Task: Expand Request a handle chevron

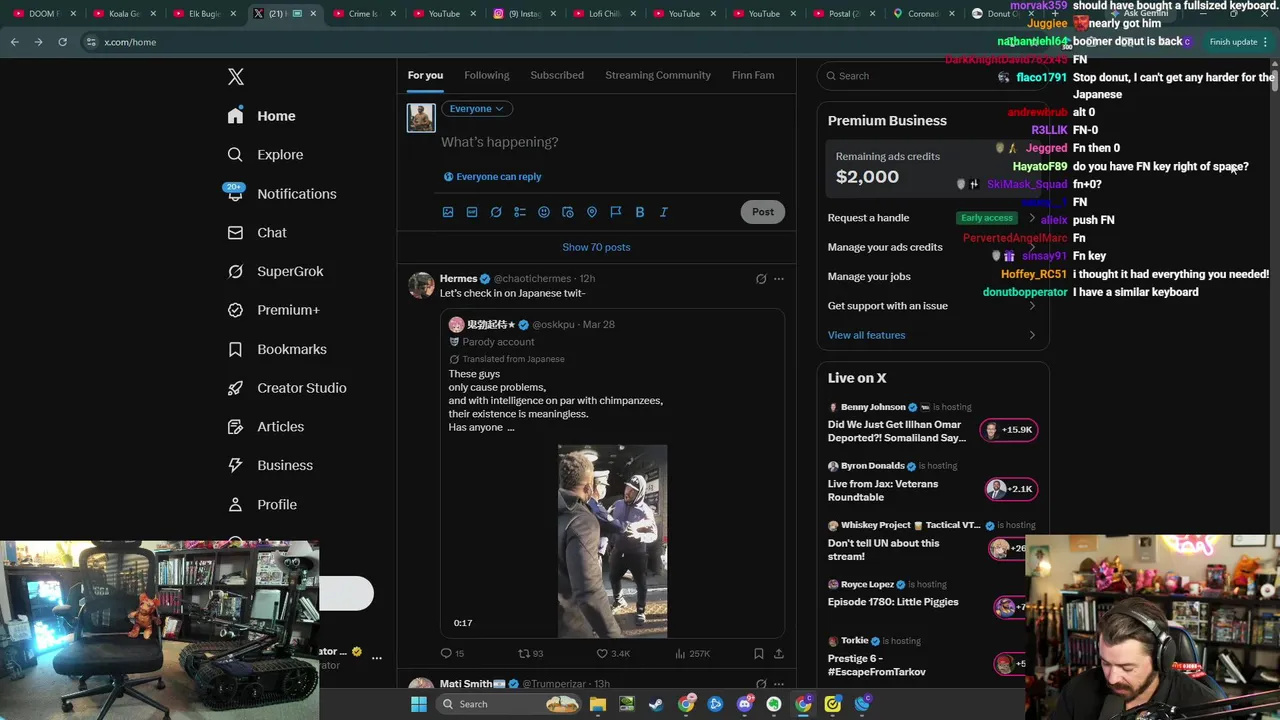Action: (1032, 218)
